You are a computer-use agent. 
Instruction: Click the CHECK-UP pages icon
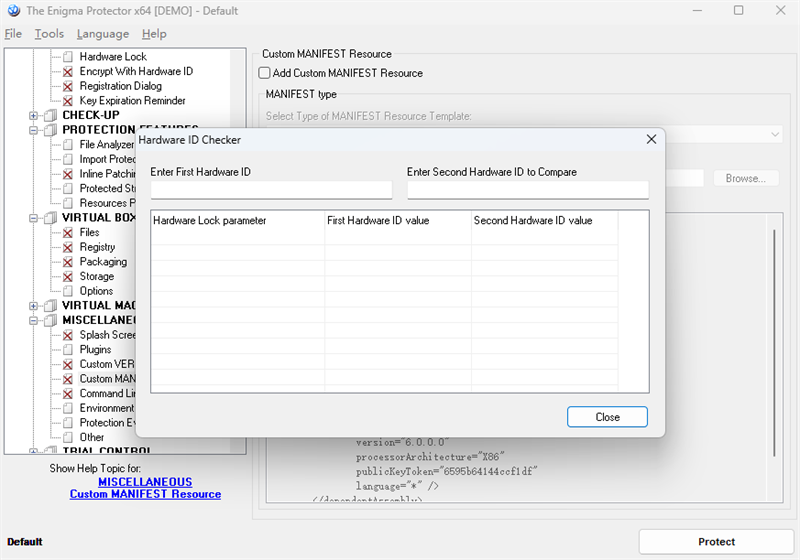tap(51, 115)
